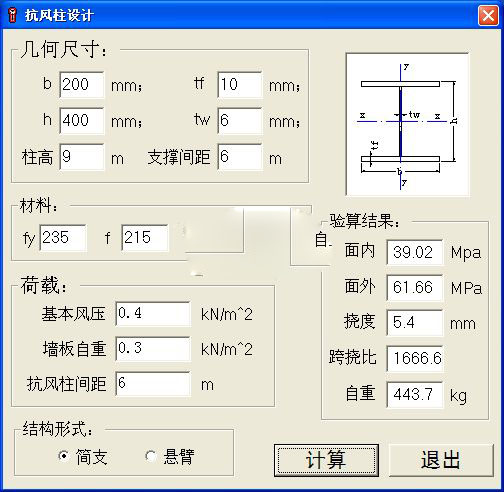Click the 抗风柱间距 input field
Viewport: 504px width, 492px height.
[153, 384]
